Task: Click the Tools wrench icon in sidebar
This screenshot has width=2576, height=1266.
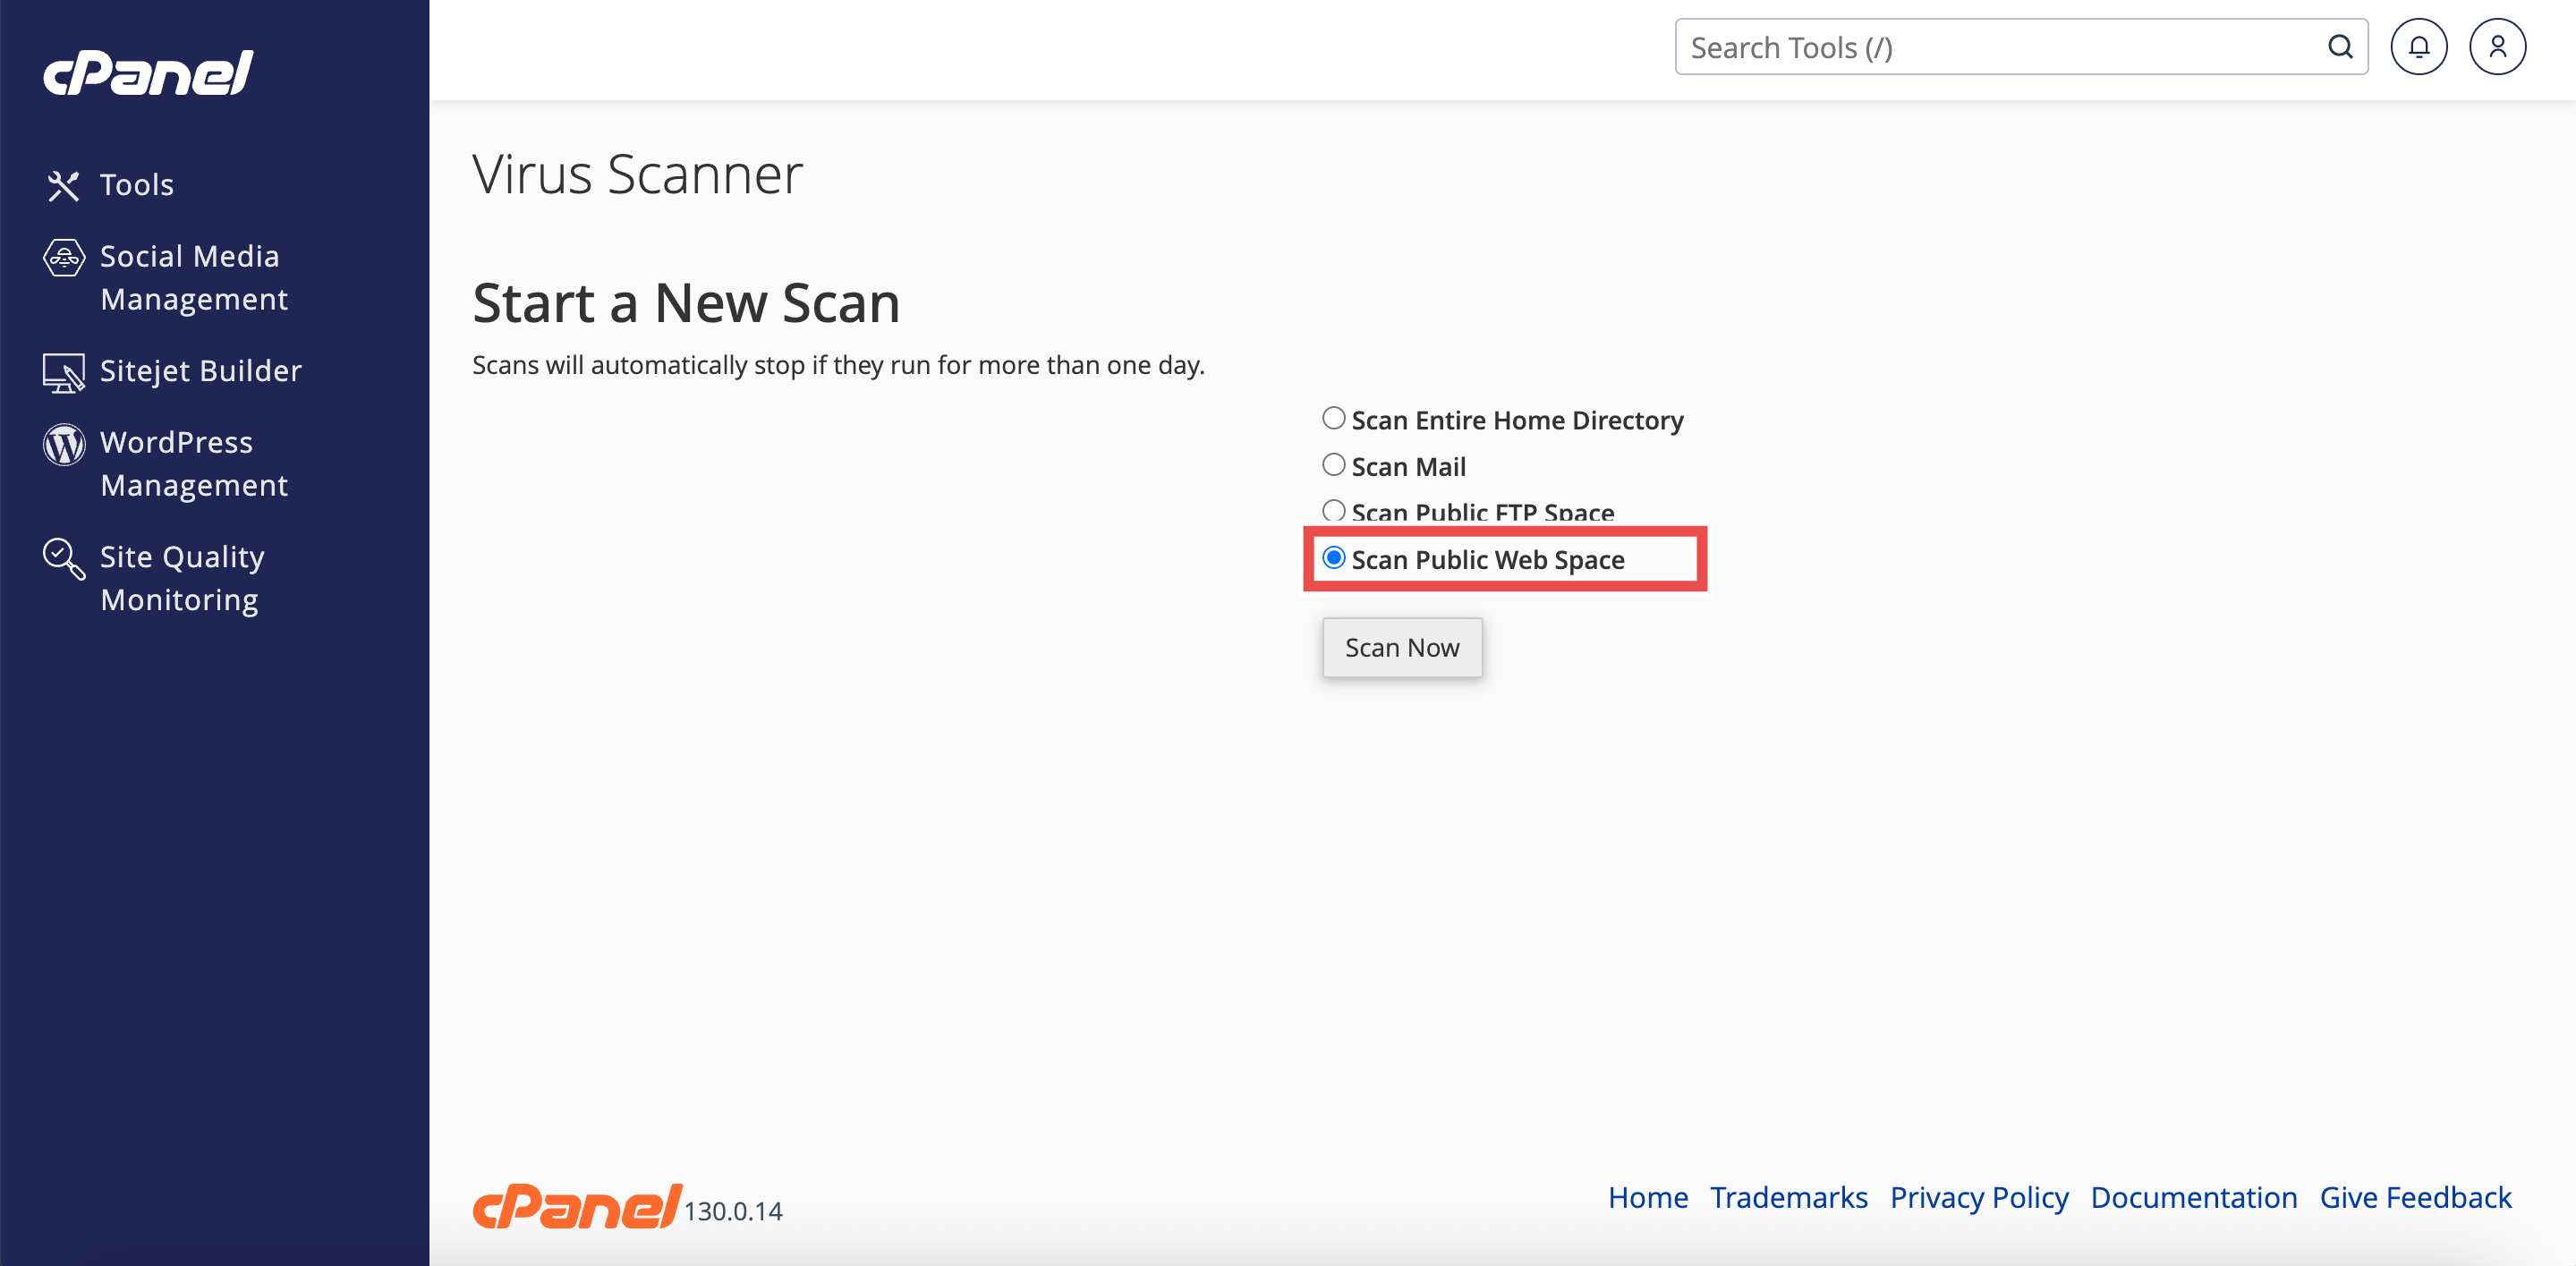Action: 63,185
